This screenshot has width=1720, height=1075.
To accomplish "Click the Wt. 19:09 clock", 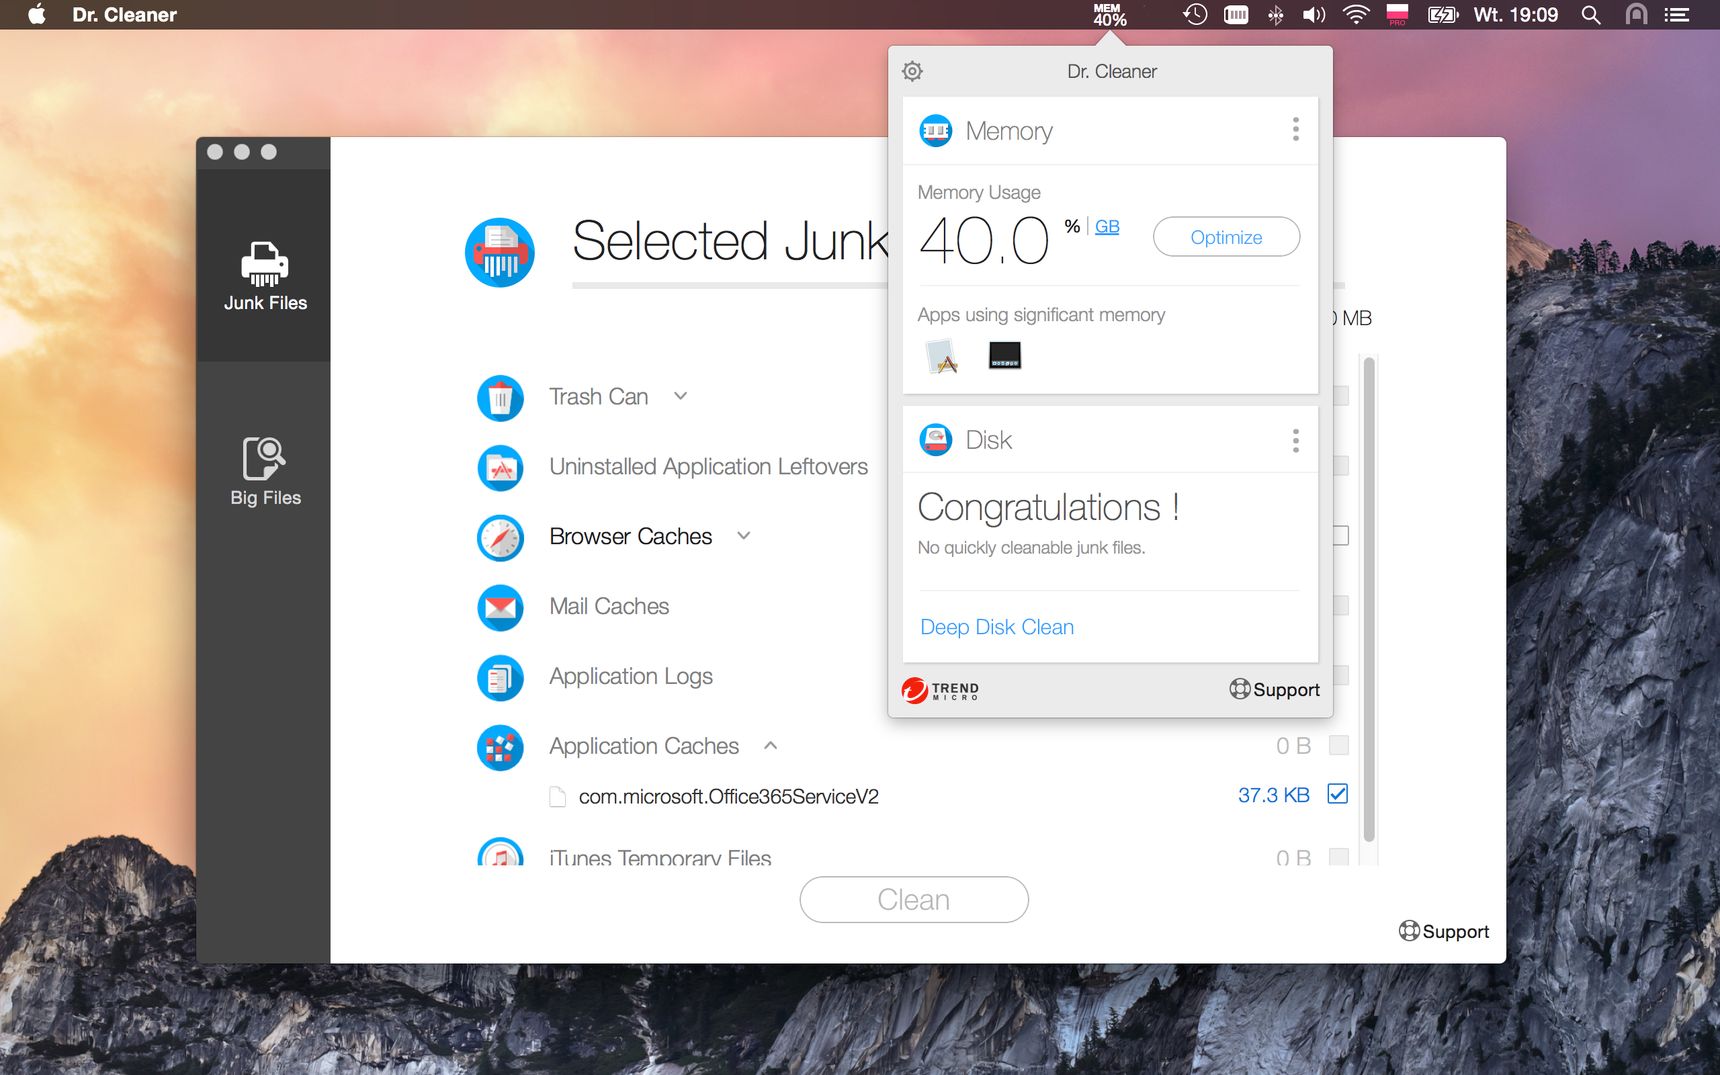I will coord(1516,14).
